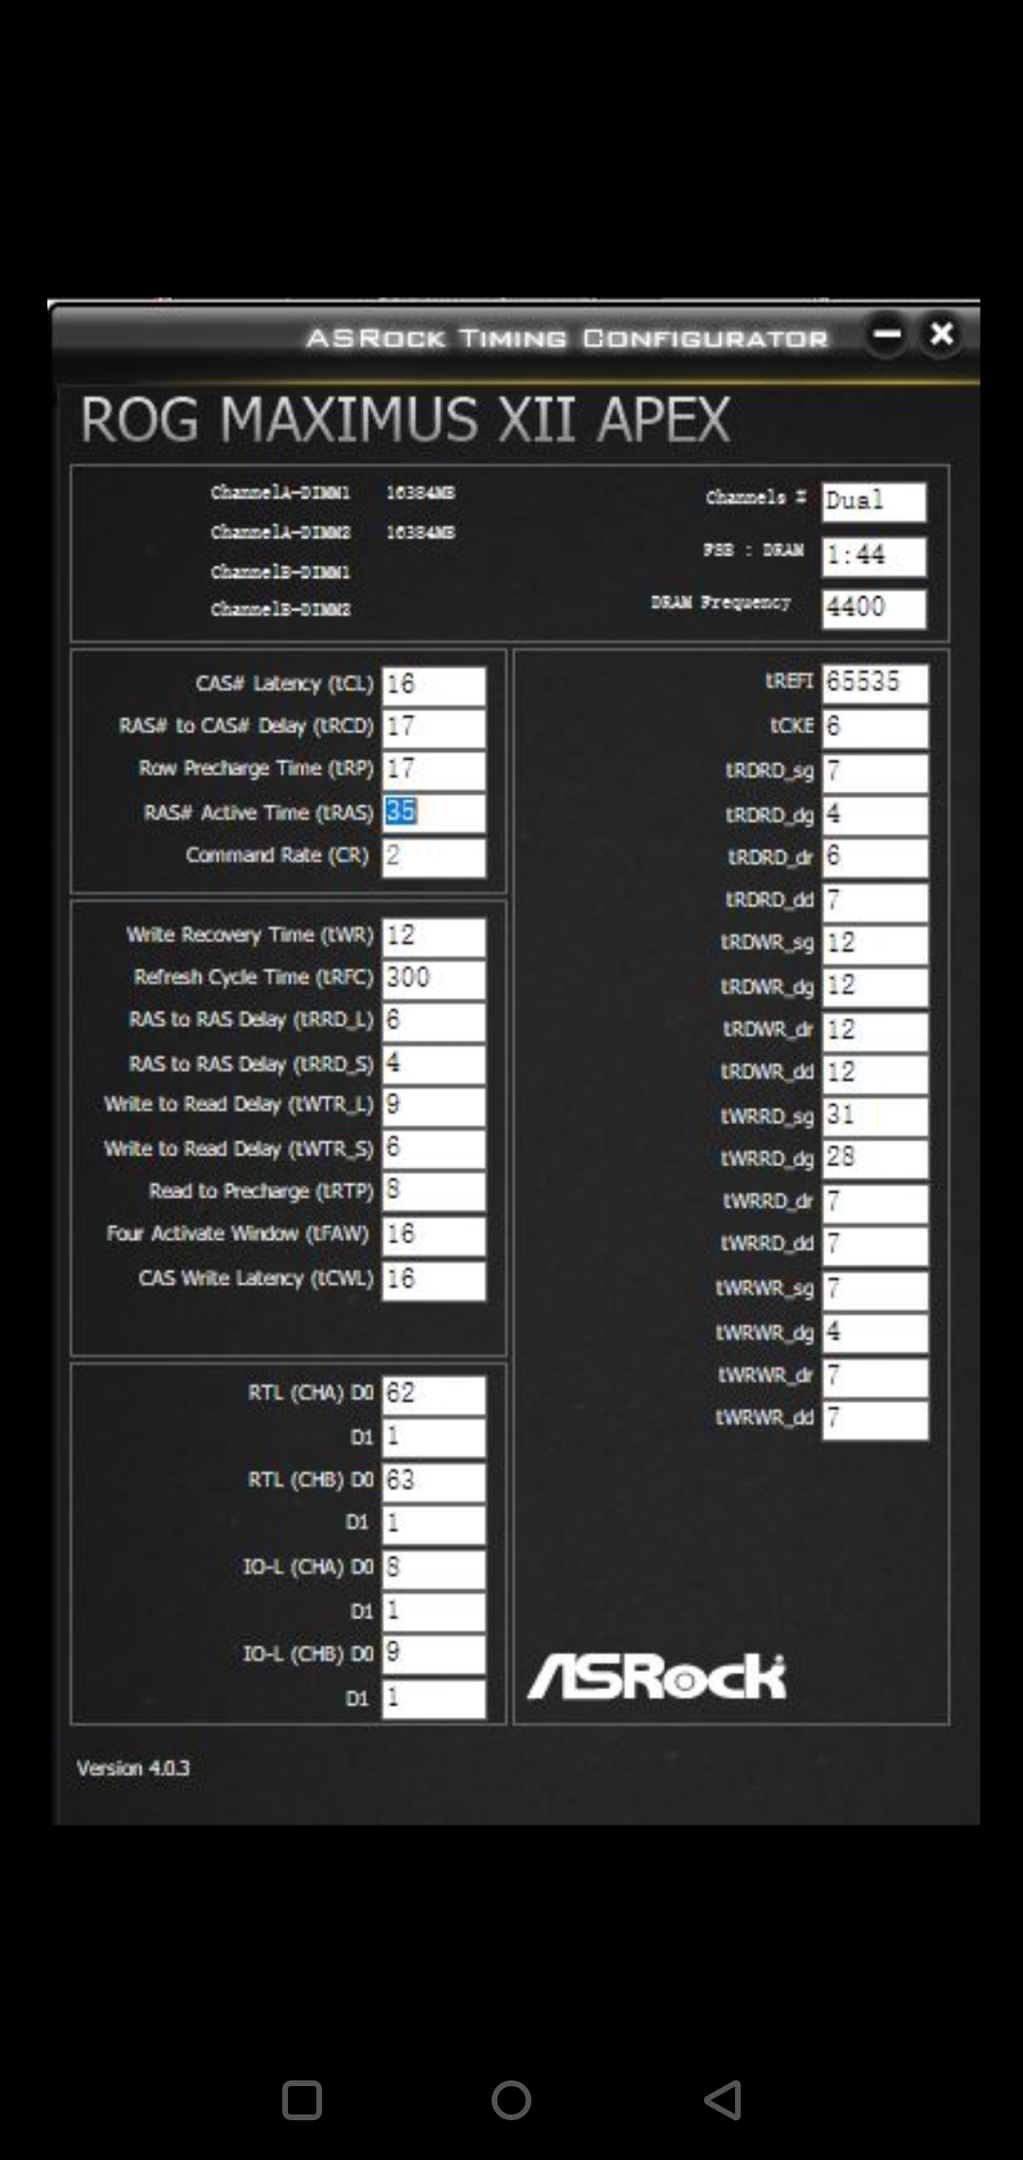Click the DRAM Frequency field showing 4400
This screenshot has height=2160, width=1023.
tap(874, 608)
